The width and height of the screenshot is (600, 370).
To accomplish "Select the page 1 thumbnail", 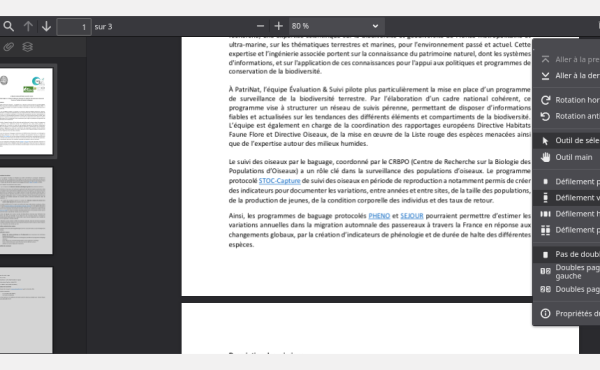I will coord(26,111).
